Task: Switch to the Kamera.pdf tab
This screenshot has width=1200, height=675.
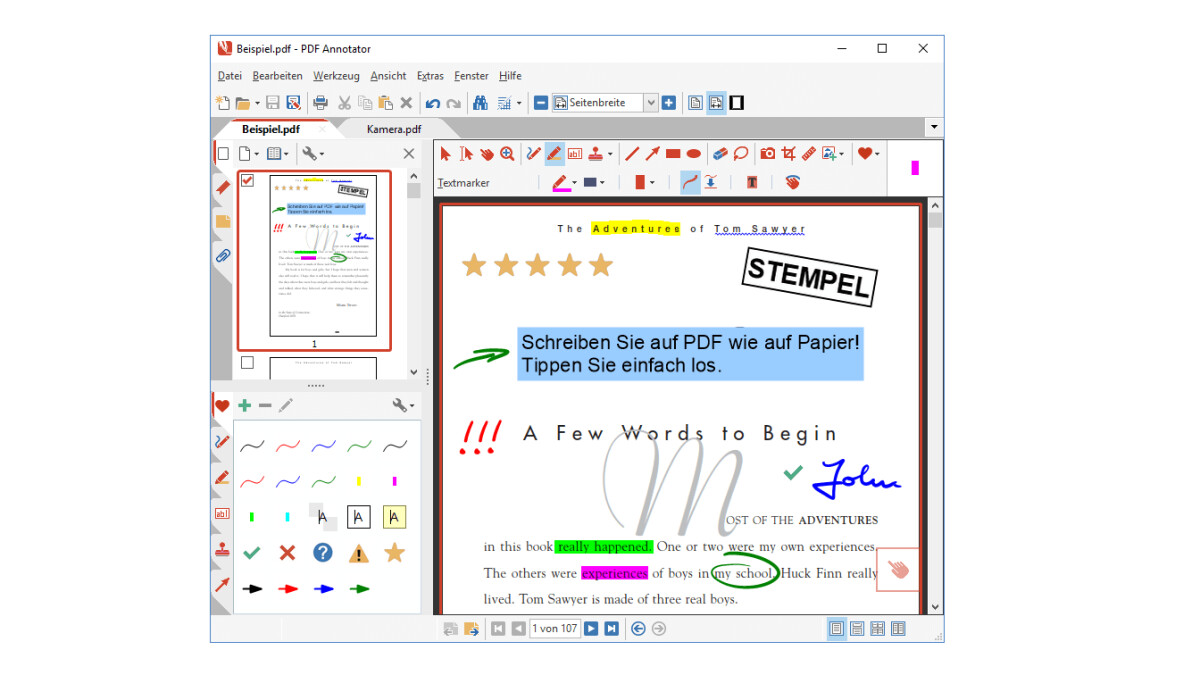Action: [x=394, y=129]
